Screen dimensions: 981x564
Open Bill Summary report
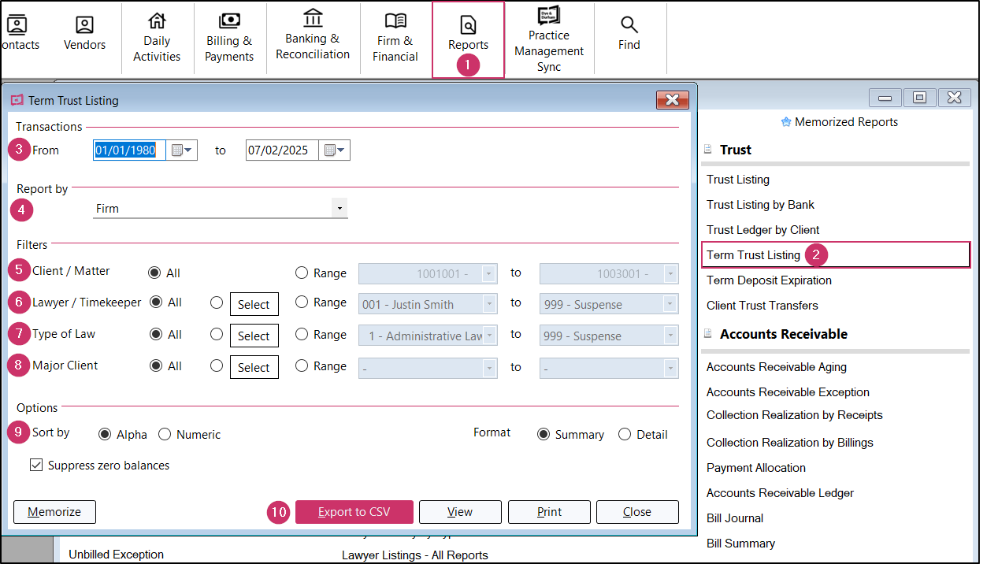tap(740, 543)
